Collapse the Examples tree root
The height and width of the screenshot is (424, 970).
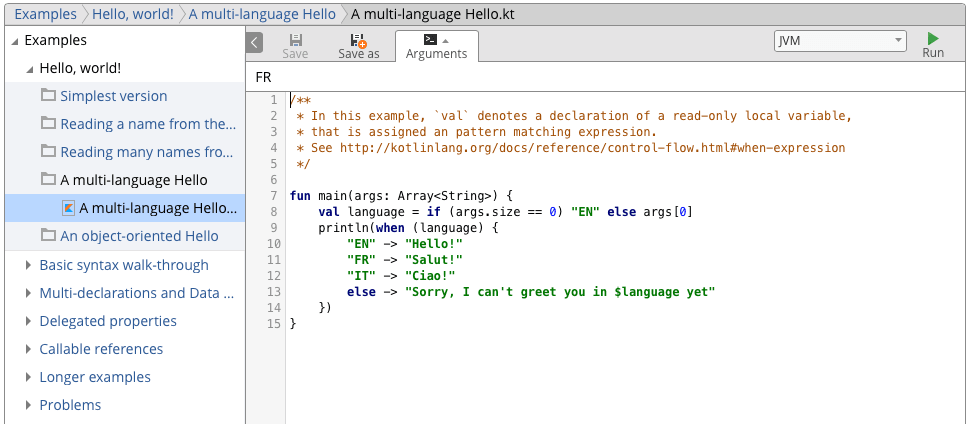coord(15,41)
